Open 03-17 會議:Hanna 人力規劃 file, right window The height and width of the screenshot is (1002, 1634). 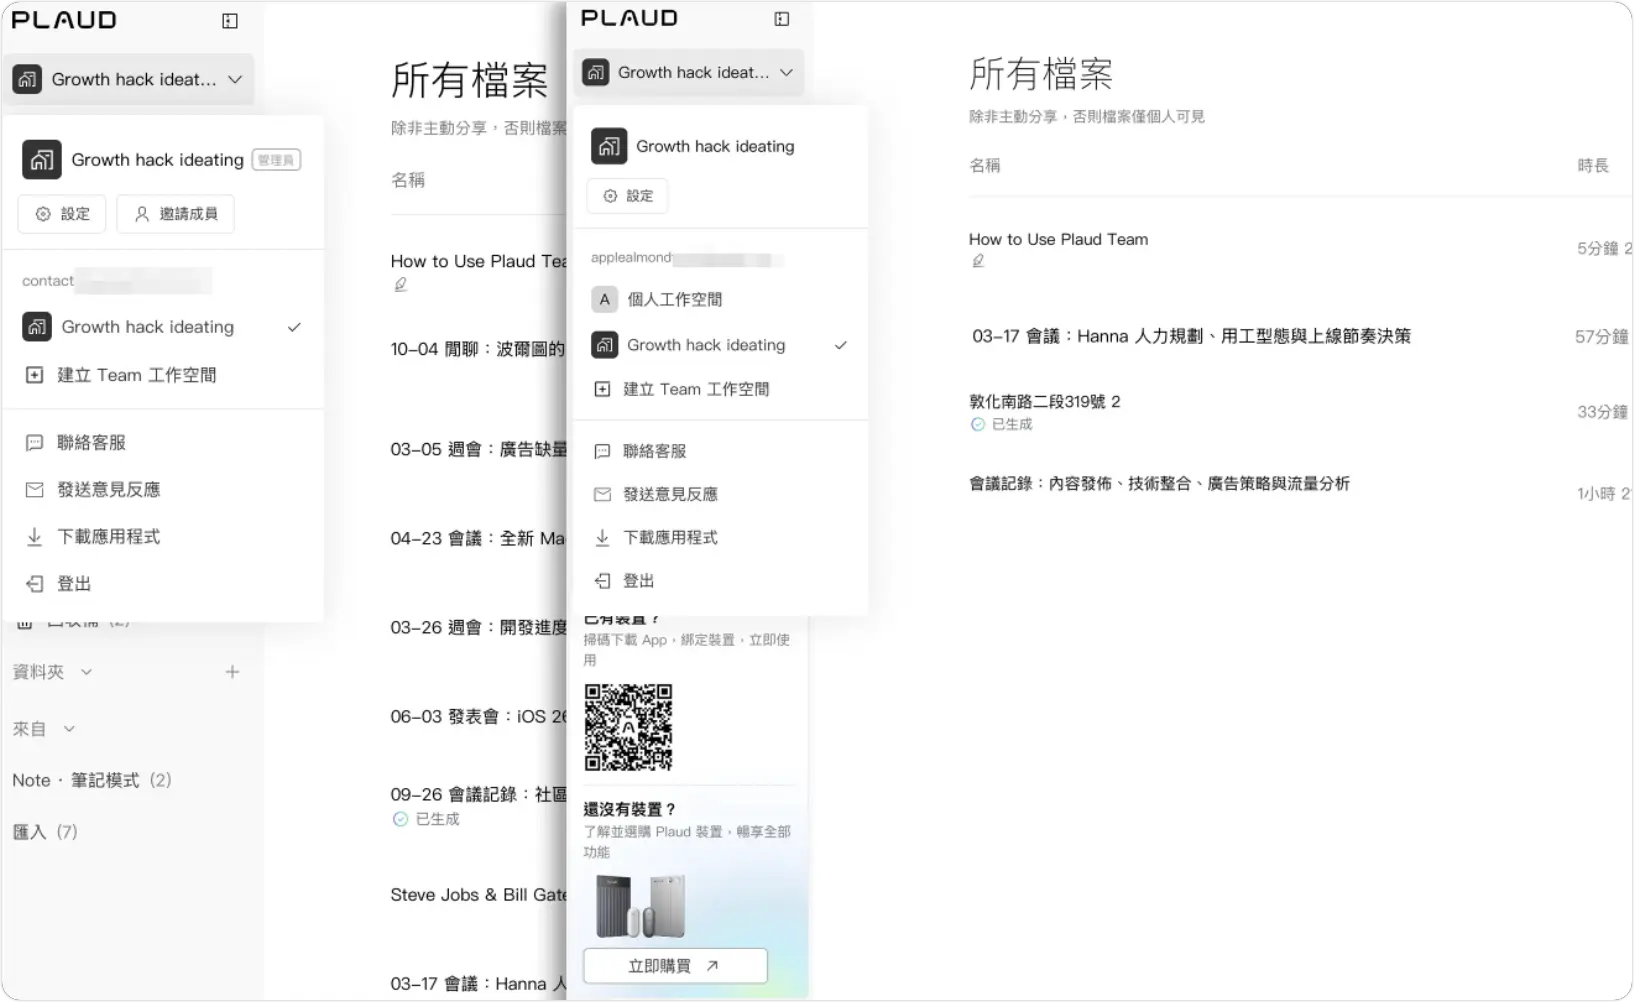[1191, 336]
